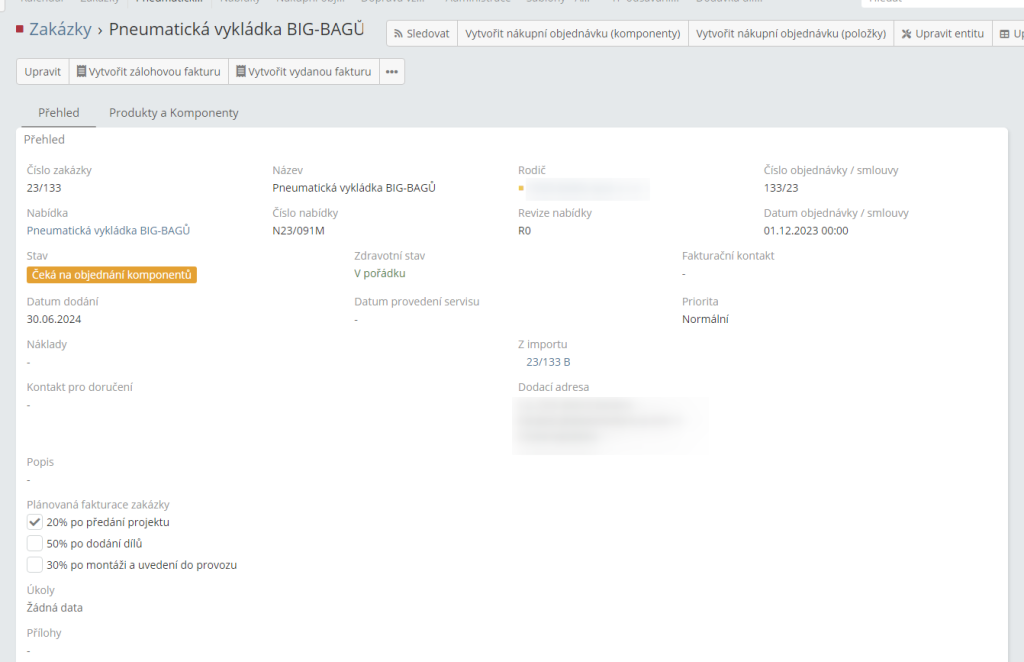The height and width of the screenshot is (662, 1024).
Task: Click the red square Zakázky module icon
Action: point(20,30)
